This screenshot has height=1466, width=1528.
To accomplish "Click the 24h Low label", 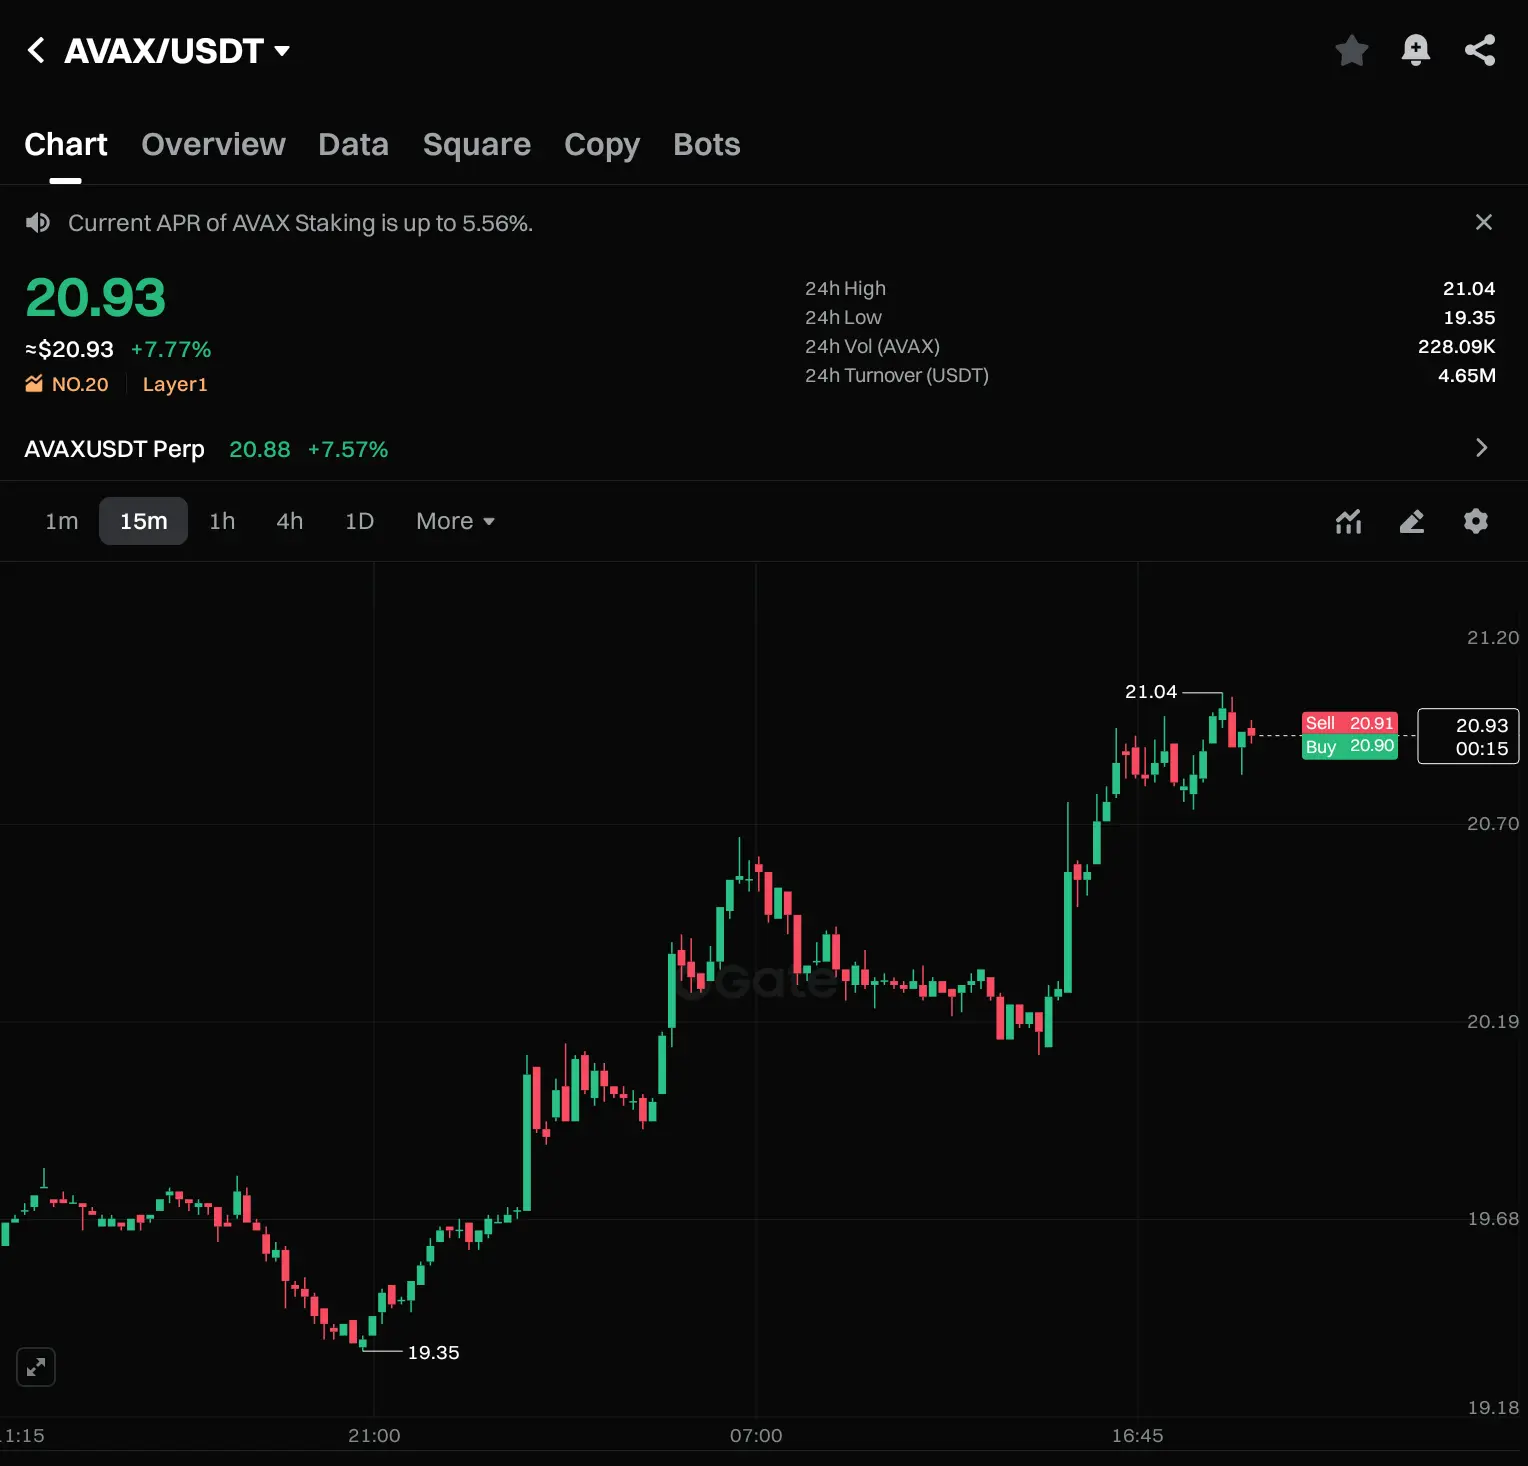I will click(843, 317).
